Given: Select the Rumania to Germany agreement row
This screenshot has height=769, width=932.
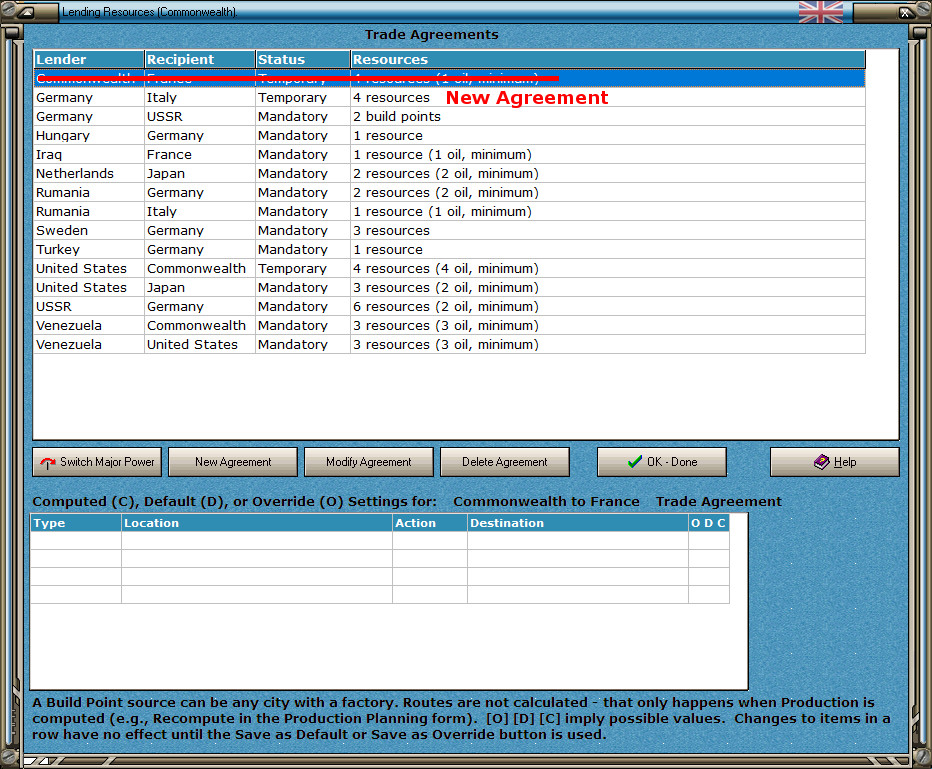Looking at the screenshot, I should click(x=449, y=193).
